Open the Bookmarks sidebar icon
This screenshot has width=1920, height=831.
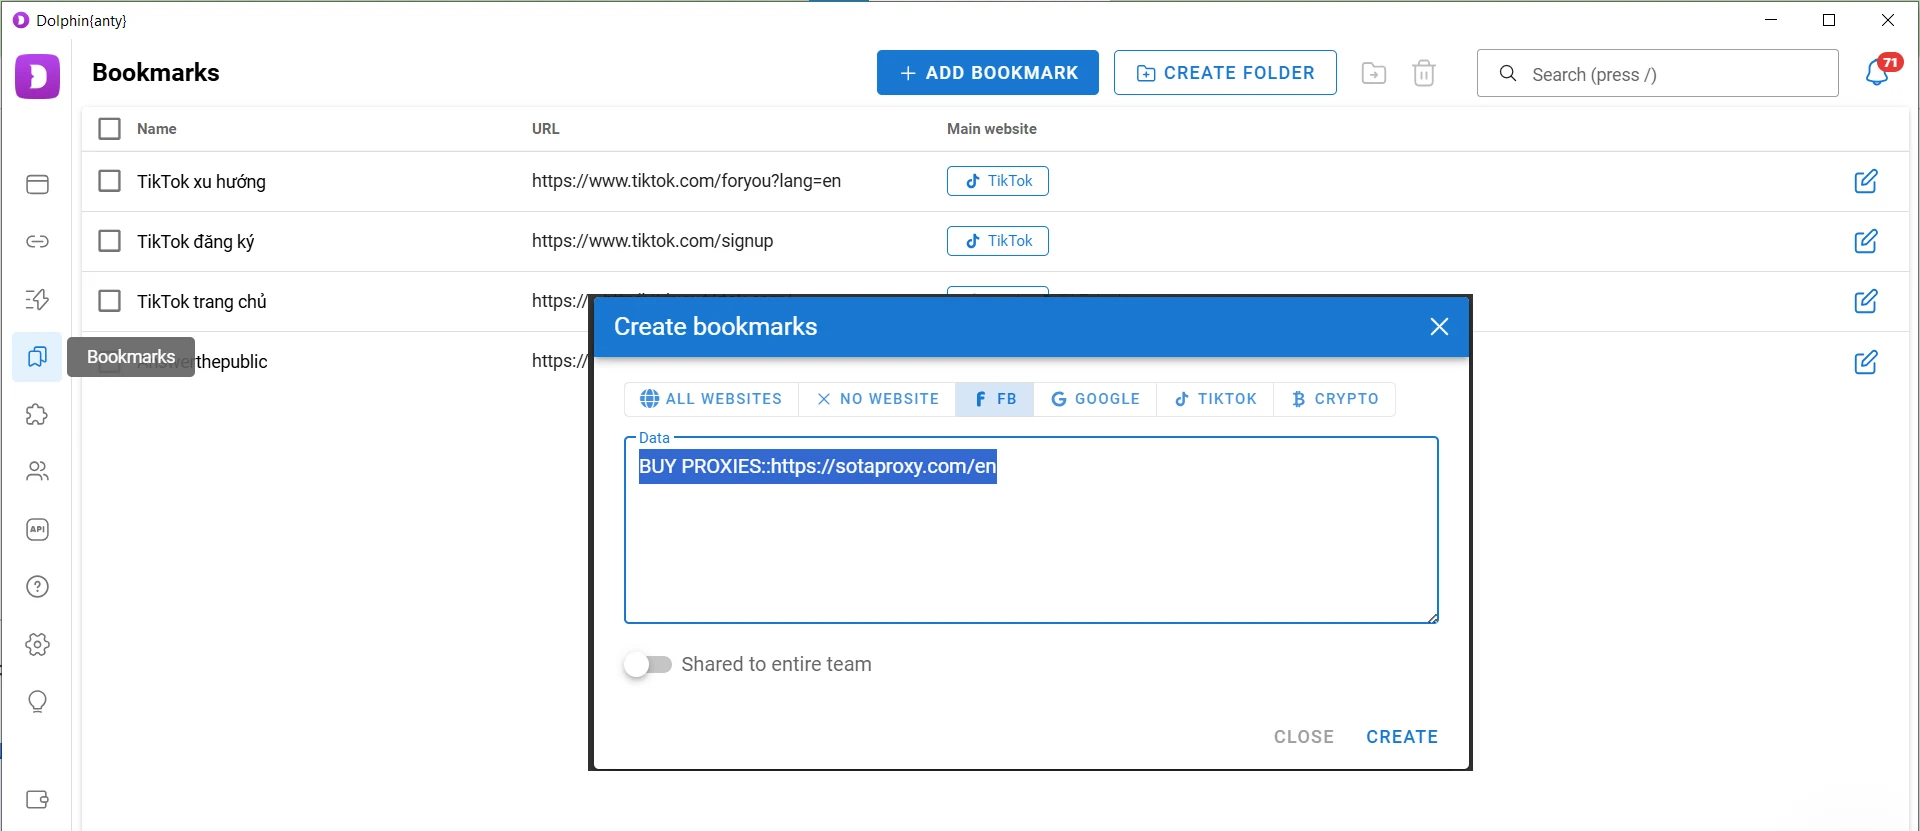[37, 357]
